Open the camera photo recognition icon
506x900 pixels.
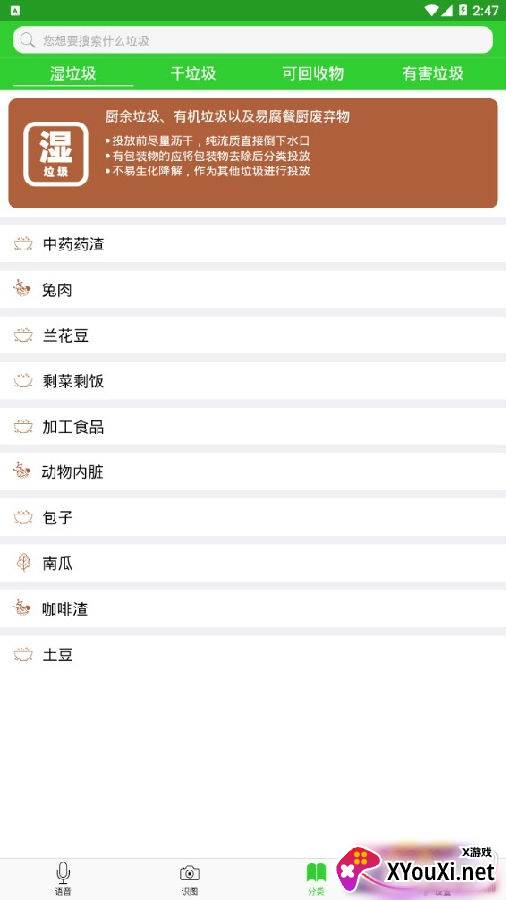pos(190,873)
